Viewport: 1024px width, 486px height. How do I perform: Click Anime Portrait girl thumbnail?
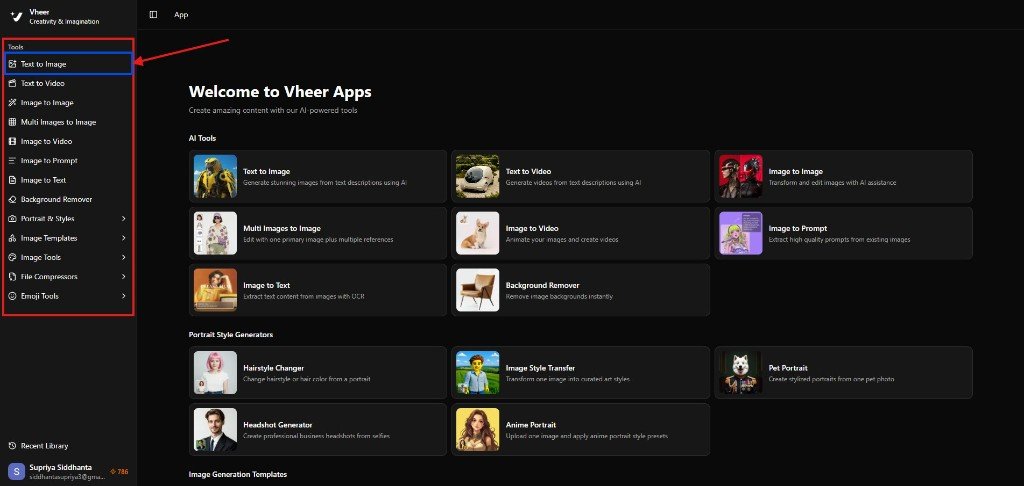(477, 430)
